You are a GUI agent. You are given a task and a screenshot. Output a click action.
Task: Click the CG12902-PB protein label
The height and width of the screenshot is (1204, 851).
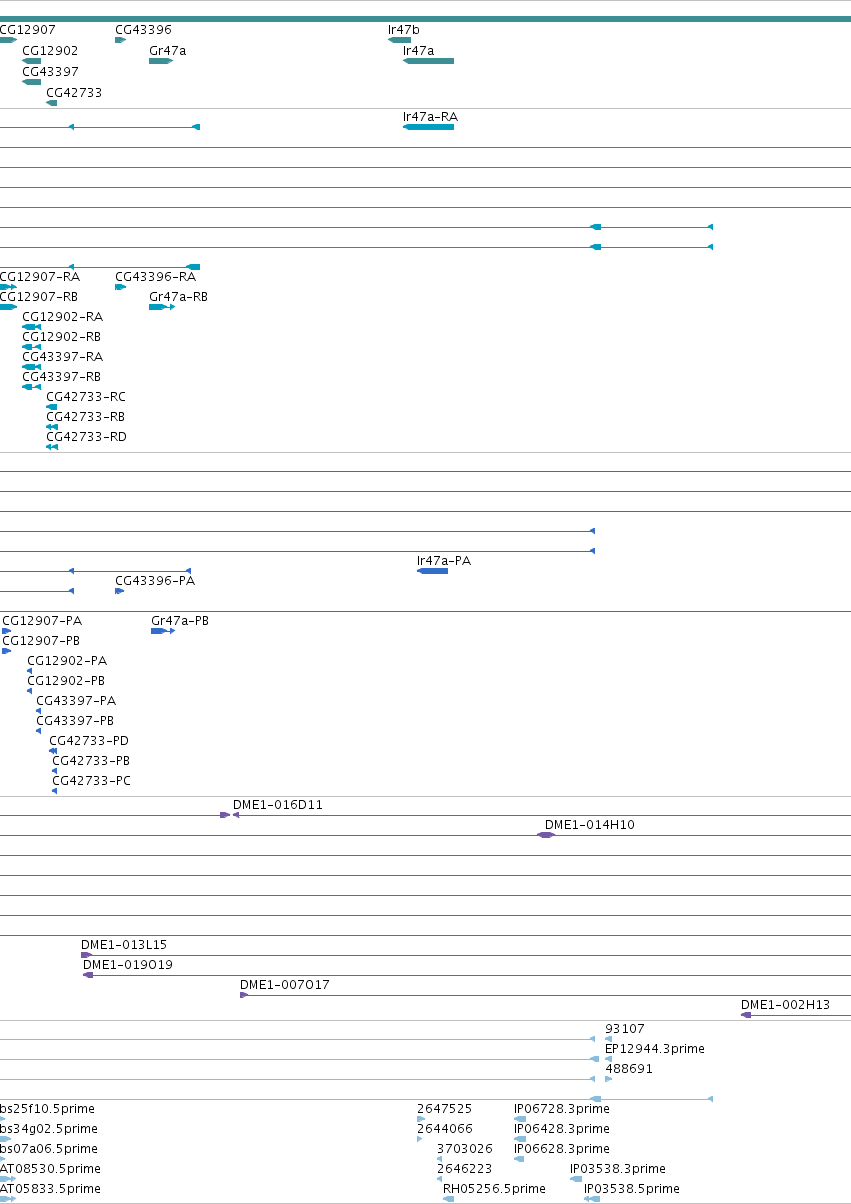pos(66,680)
